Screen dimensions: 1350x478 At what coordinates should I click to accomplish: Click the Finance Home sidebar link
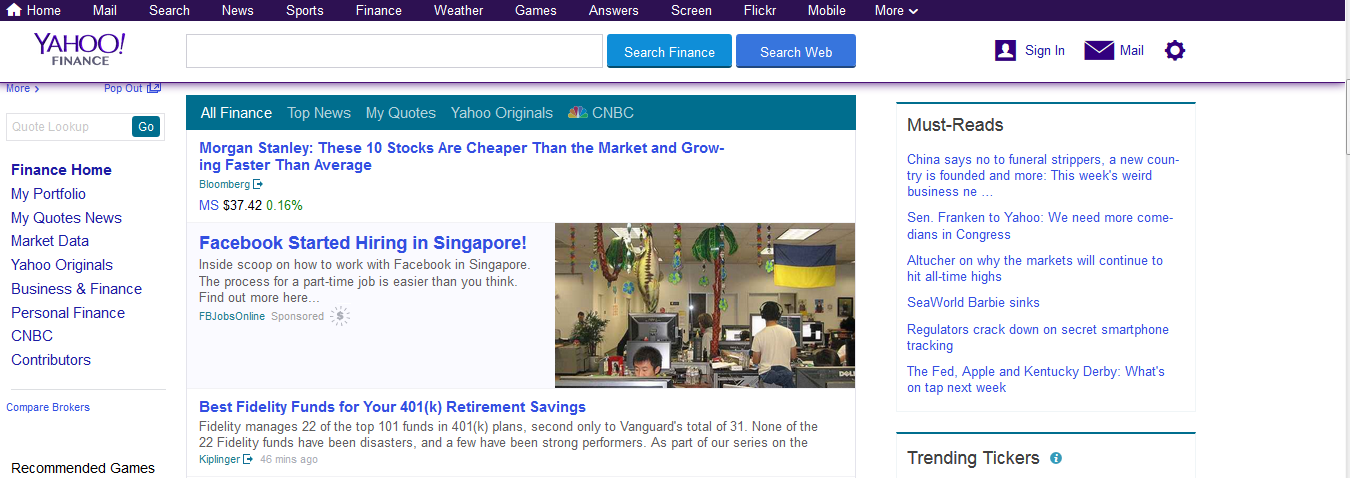click(x=61, y=170)
